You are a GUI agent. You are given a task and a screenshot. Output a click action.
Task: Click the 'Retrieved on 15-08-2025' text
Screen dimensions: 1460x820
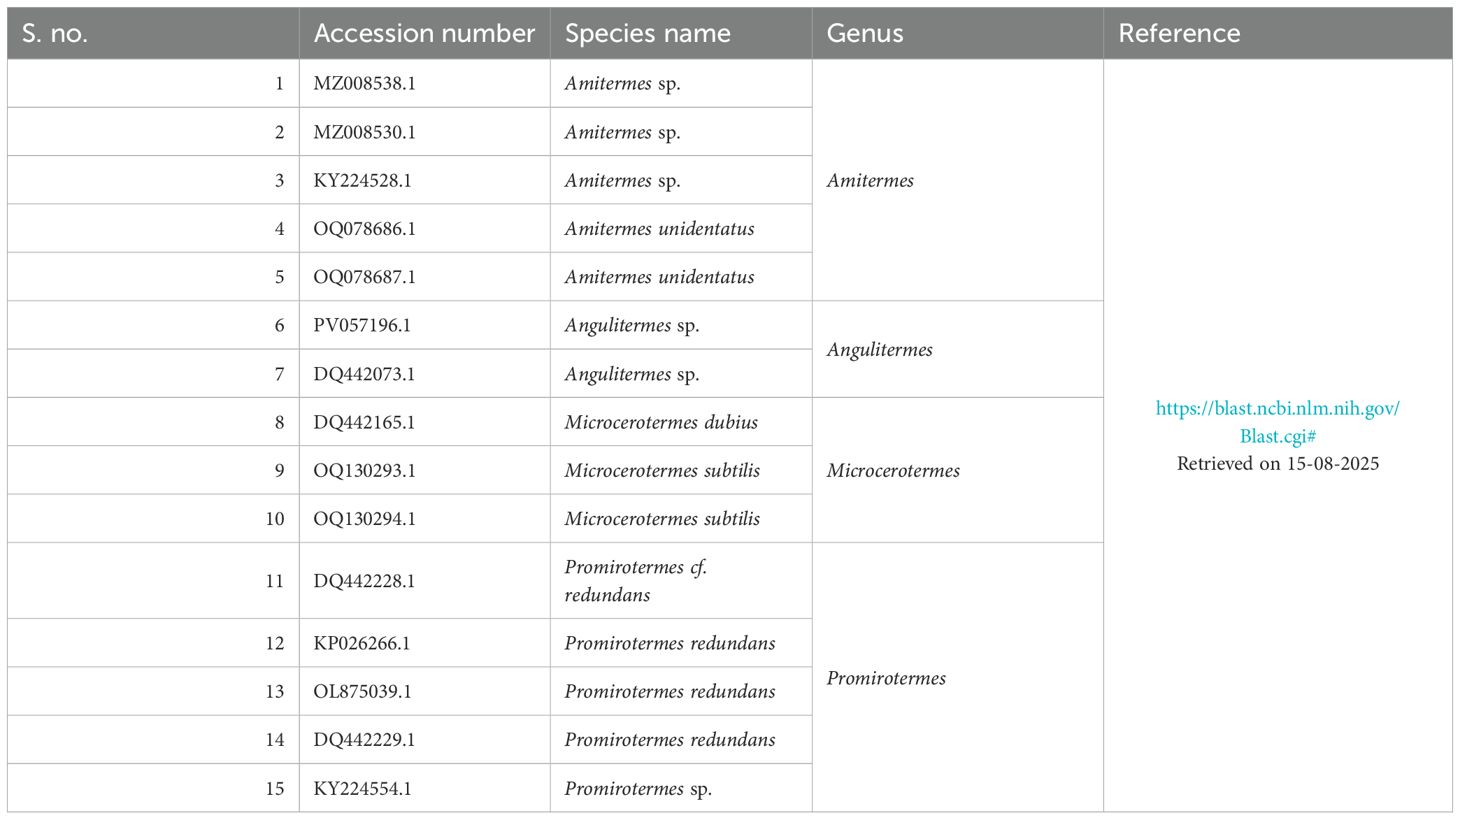pyautogui.click(x=1277, y=463)
